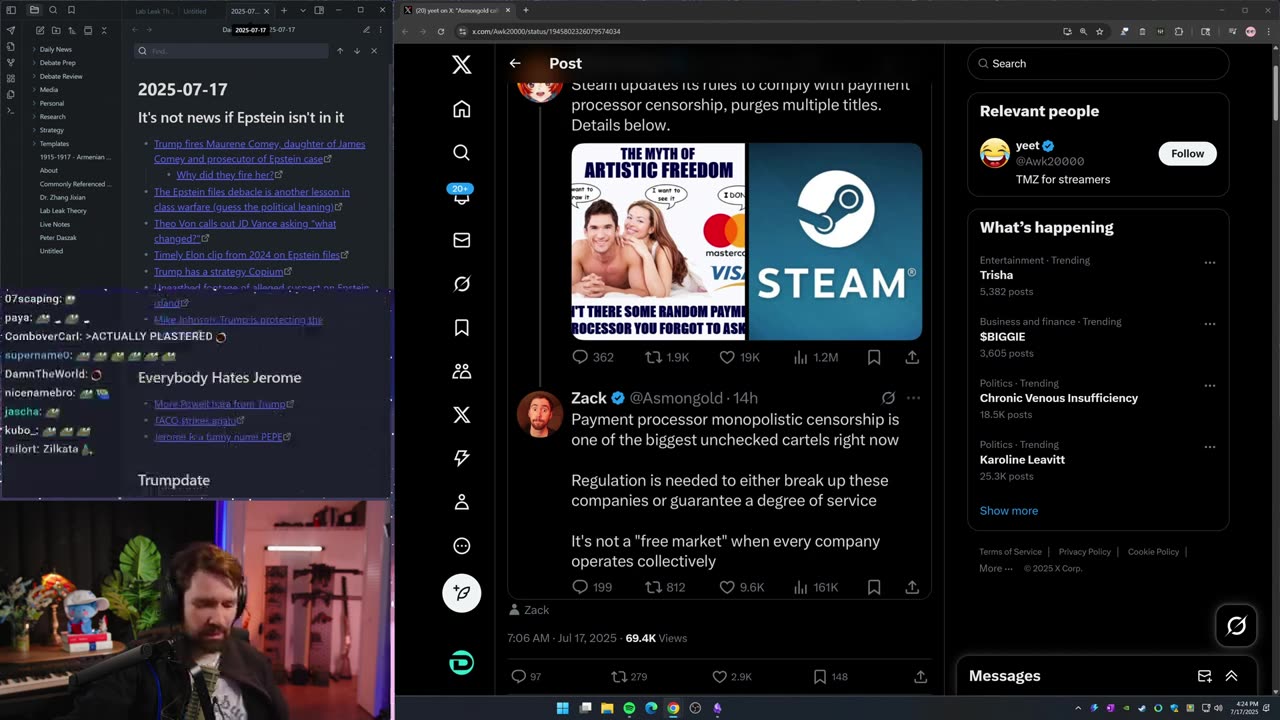The height and width of the screenshot is (720, 1280).
Task: Click the X logo at sidebar top
Action: point(461,65)
